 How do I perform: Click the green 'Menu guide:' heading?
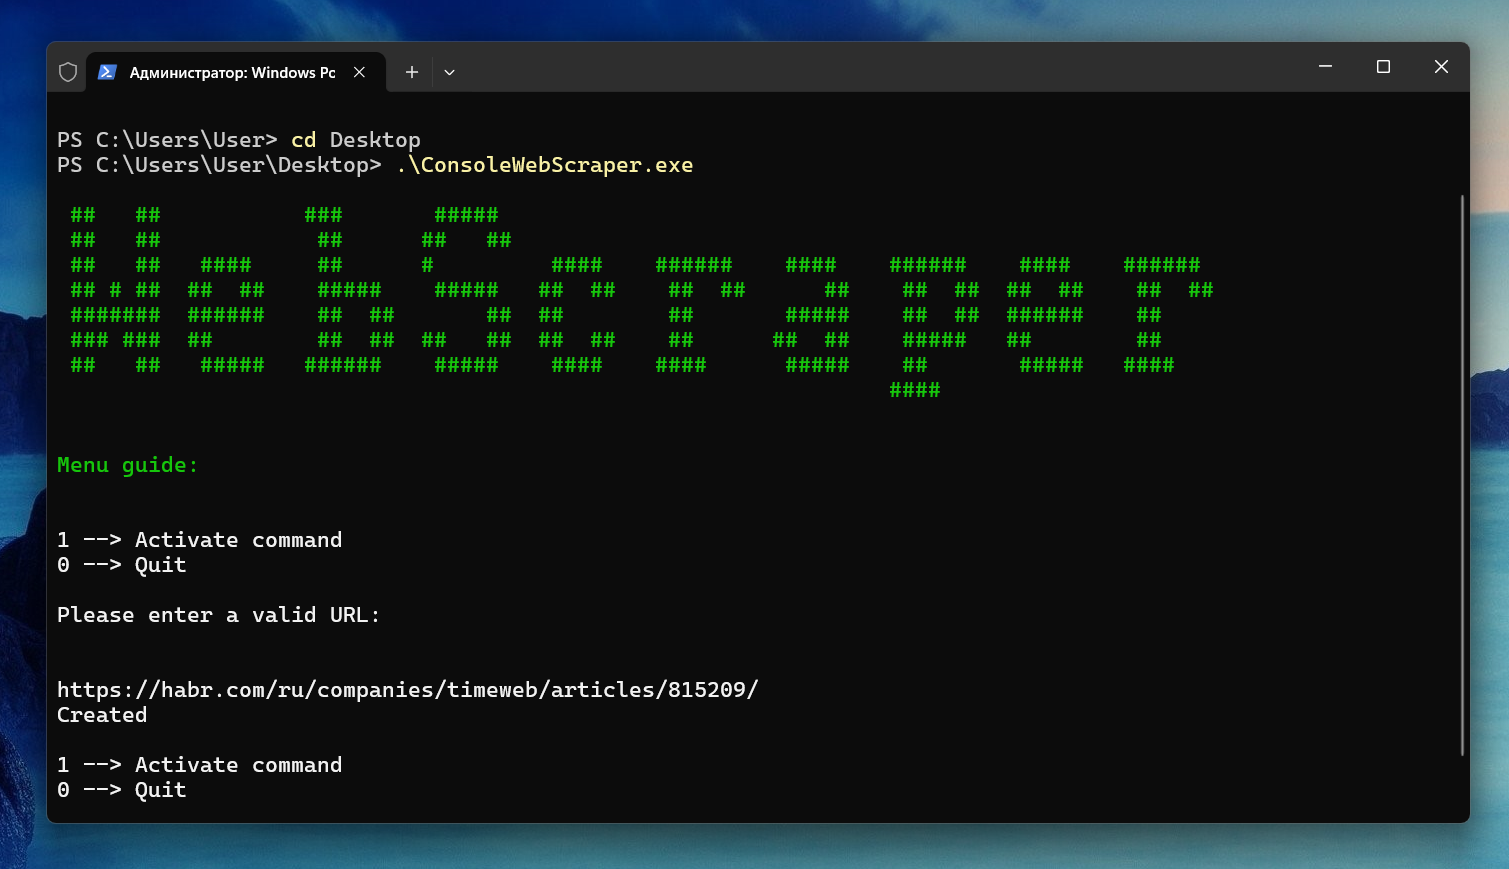coord(128,465)
